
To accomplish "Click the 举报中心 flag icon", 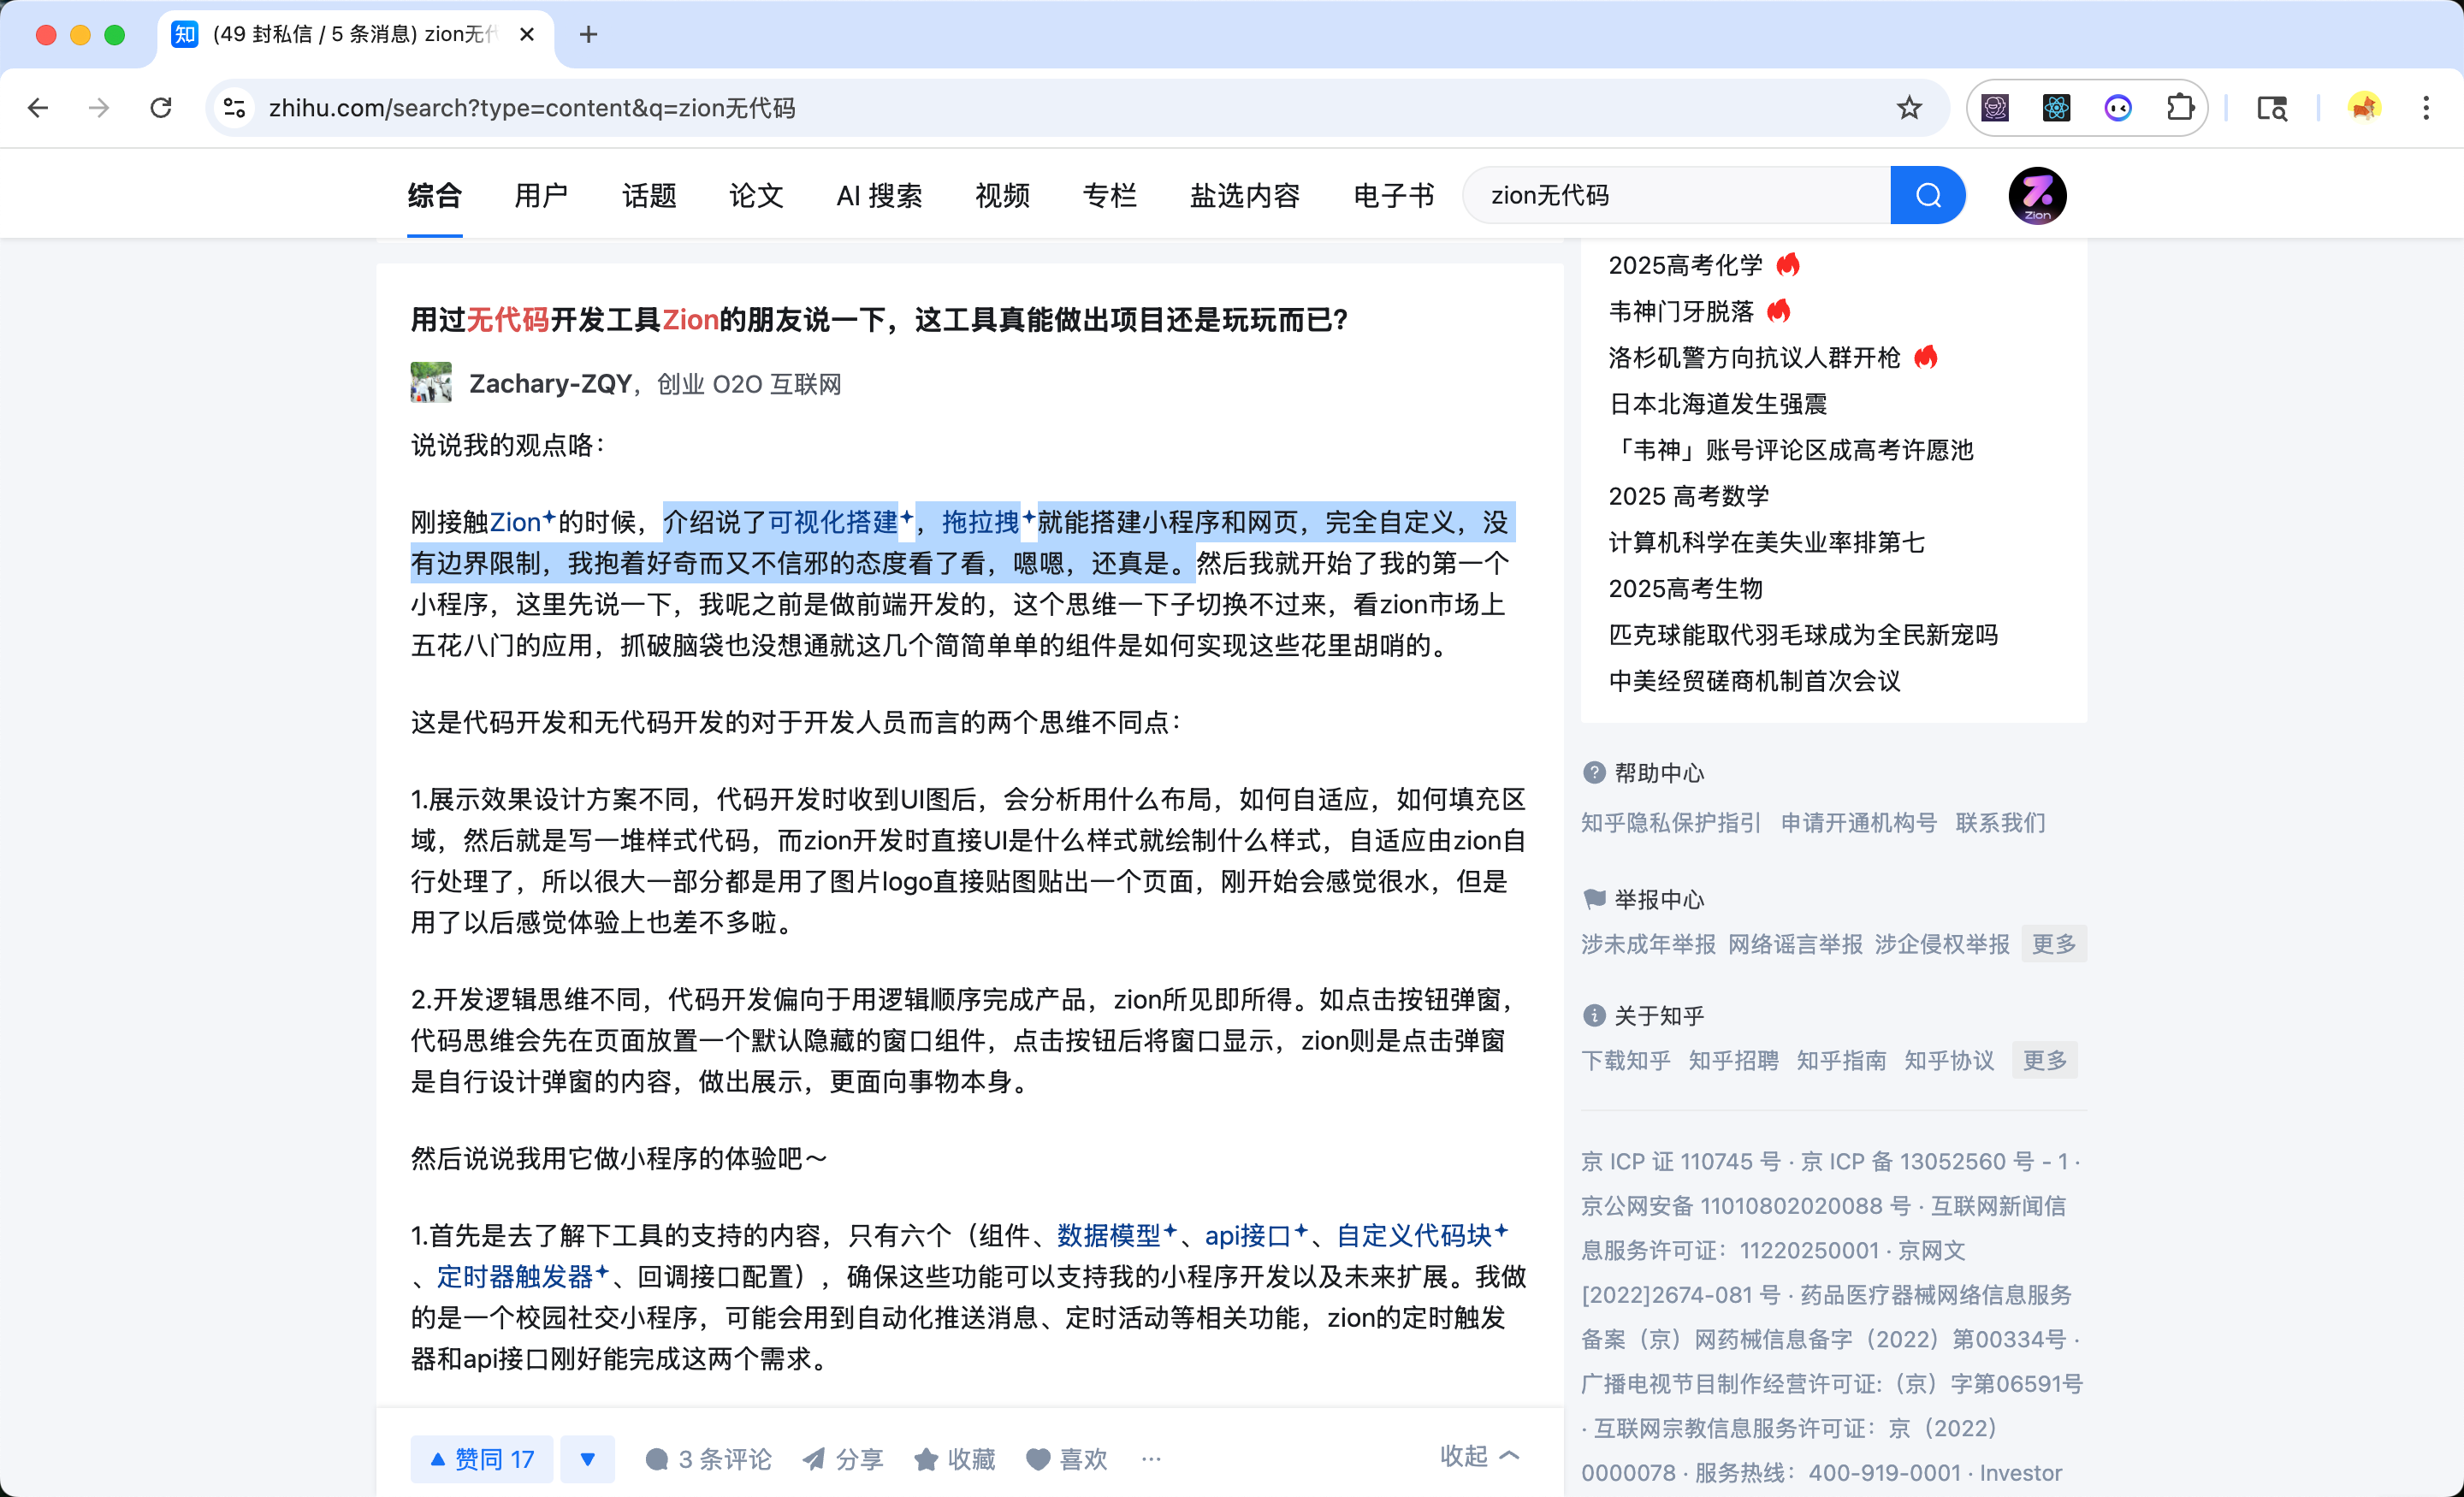I will pos(1594,899).
